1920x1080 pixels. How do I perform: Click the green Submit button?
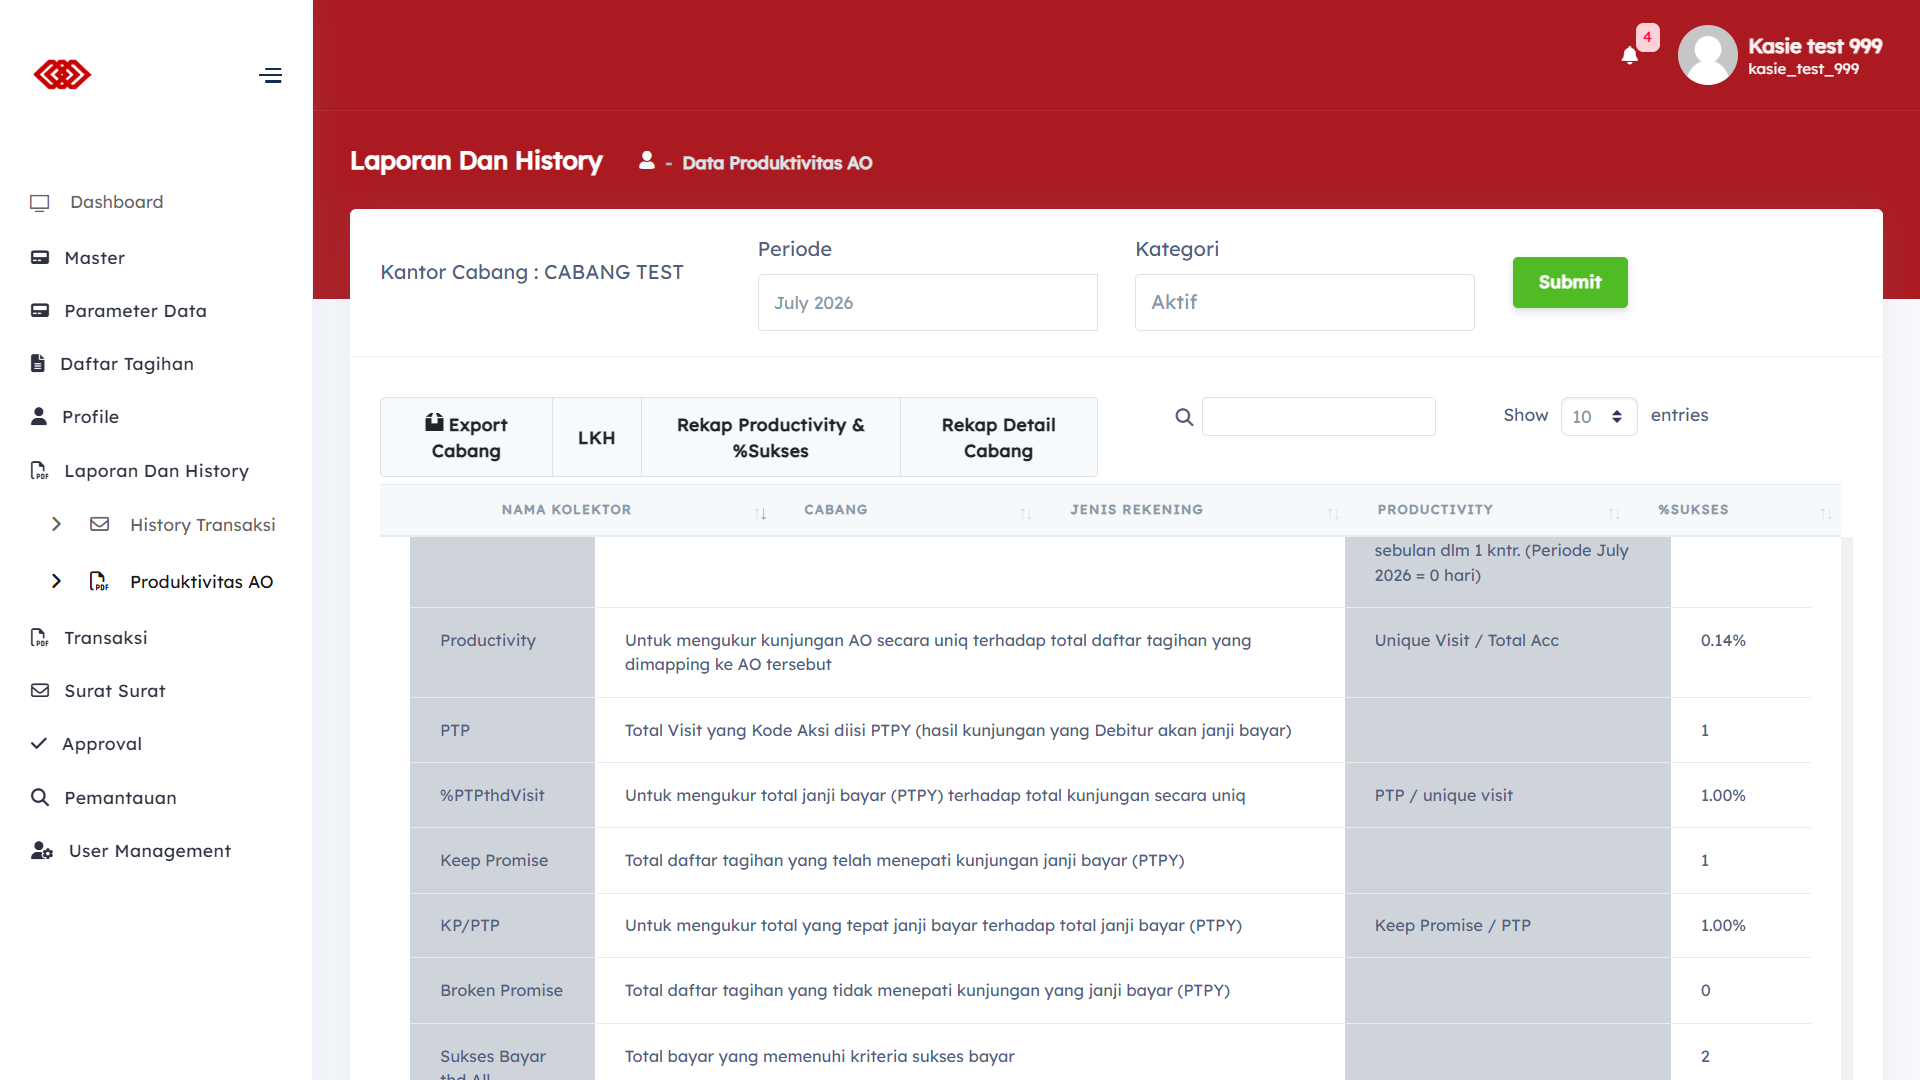pos(1570,282)
